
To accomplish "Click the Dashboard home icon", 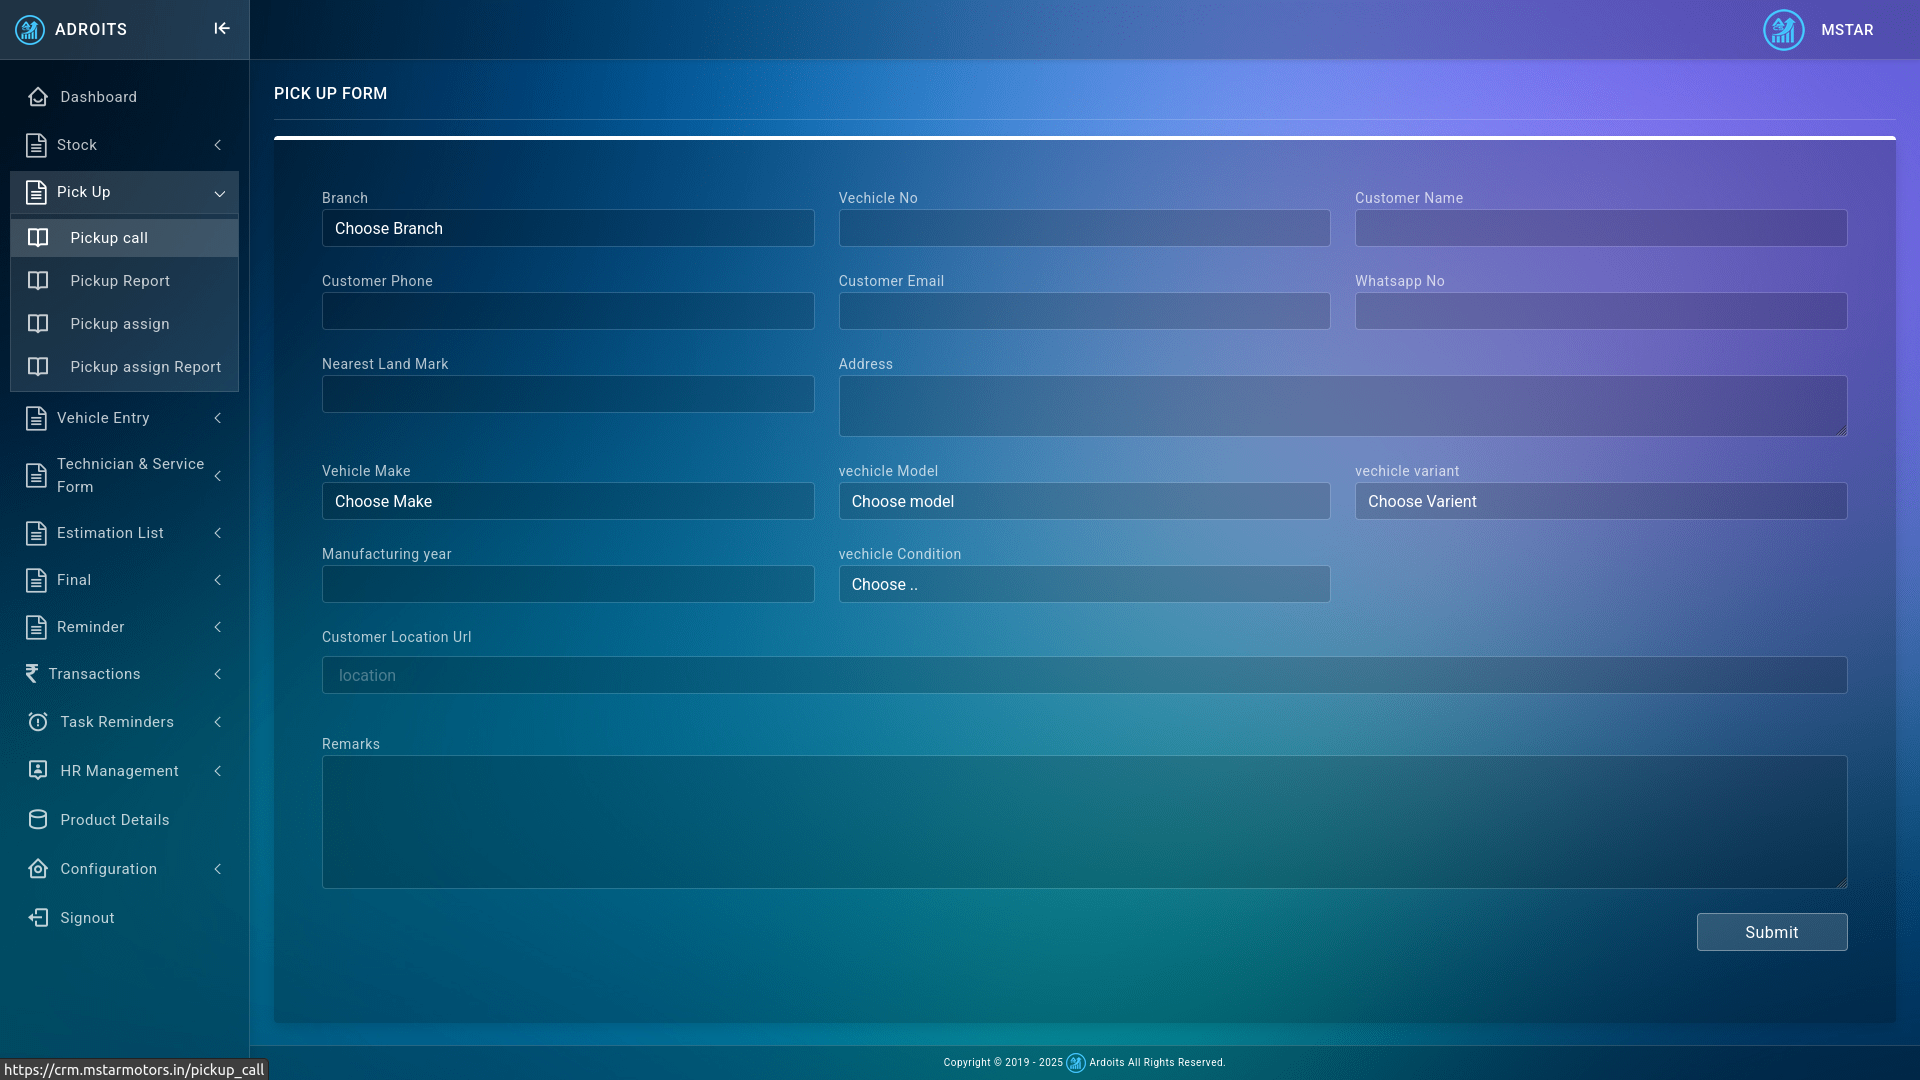I will click(x=38, y=97).
